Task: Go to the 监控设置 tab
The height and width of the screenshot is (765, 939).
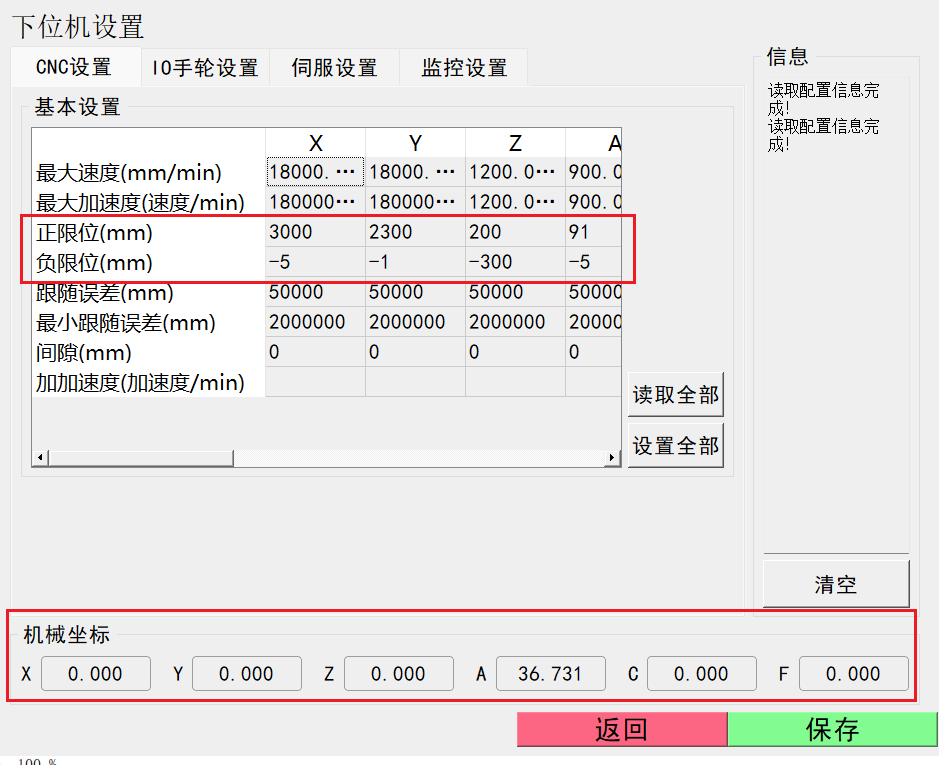Action: (464, 68)
